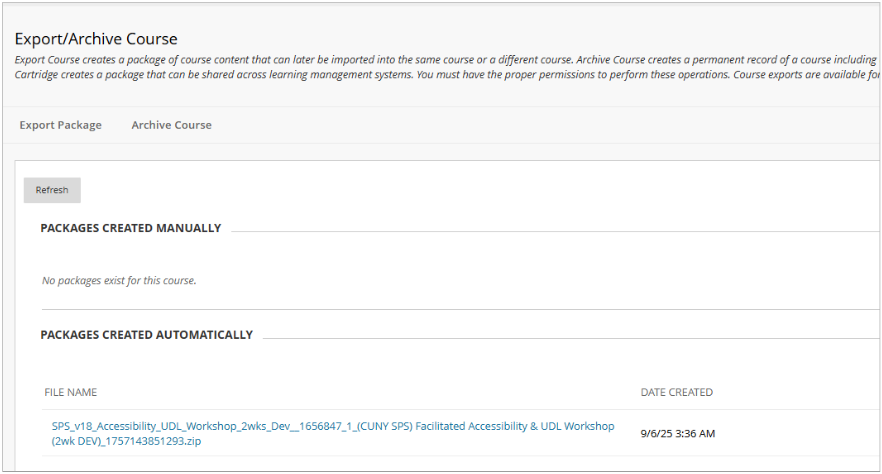Image resolution: width=882 pixels, height=474 pixels.
Task: Click the "(2wk DEV)_1757143851293.zip" line of the file link
Action: (x=126, y=441)
